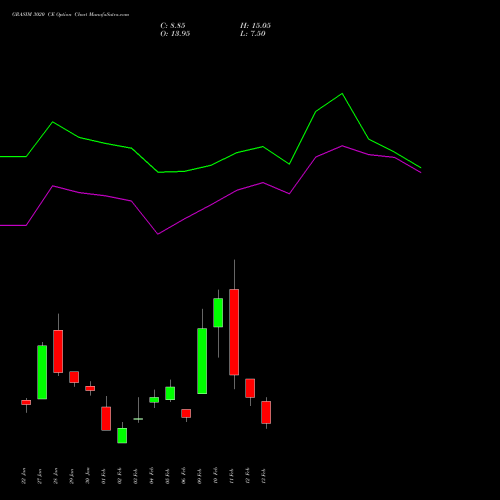Viewport: 500px width, 500px height.
Task: Click the tall green candlestick for 27 Jan
Action: pos(42,372)
